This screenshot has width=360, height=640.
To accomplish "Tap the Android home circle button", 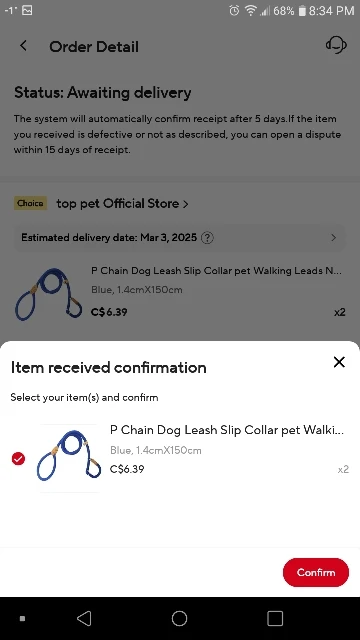I will [x=180, y=618].
